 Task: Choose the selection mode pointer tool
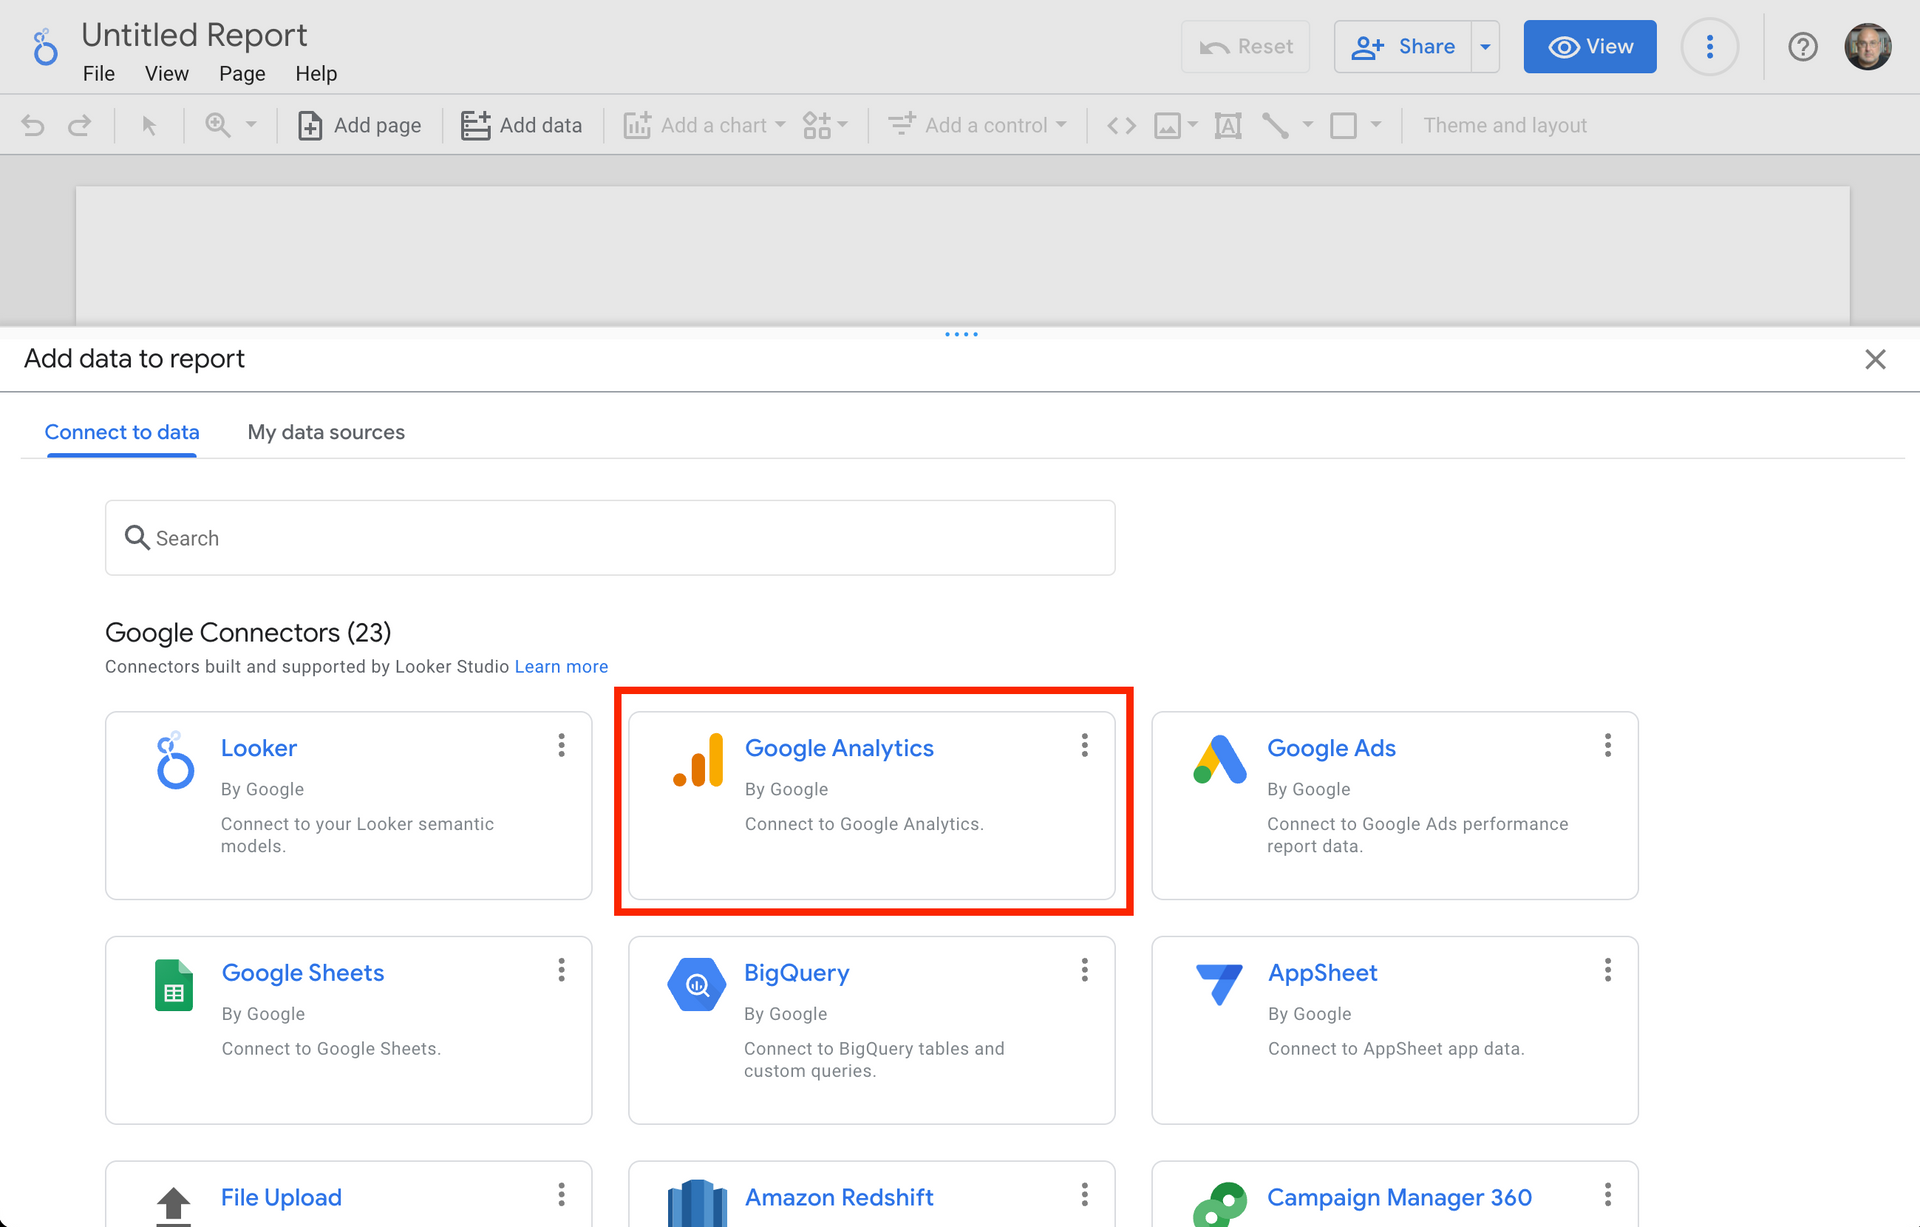[149, 125]
